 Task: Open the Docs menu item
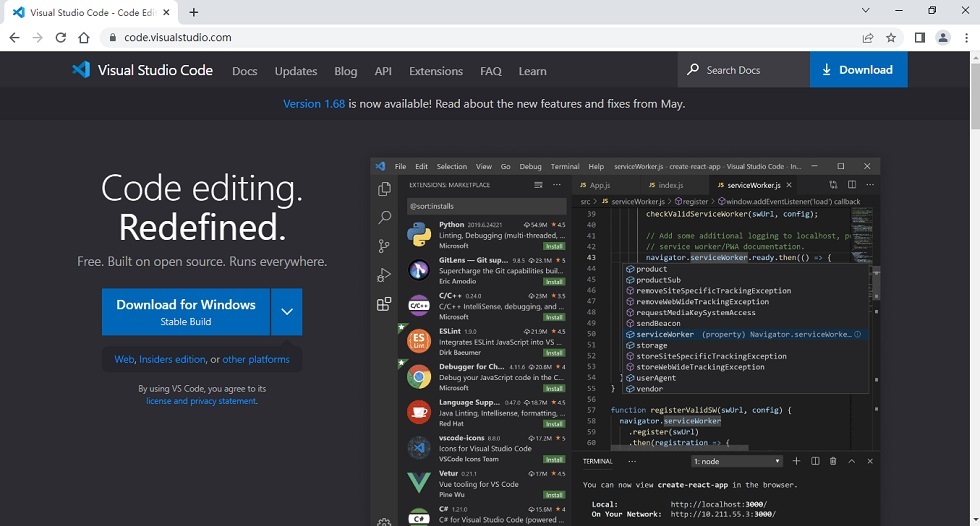coord(244,71)
